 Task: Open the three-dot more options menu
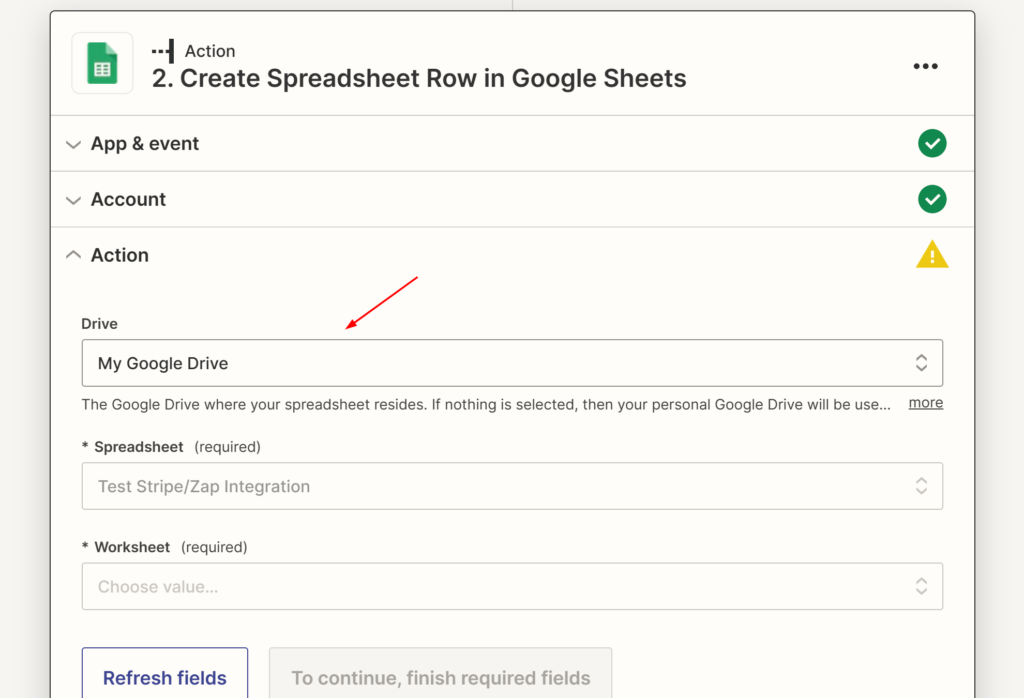pos(925,66)
